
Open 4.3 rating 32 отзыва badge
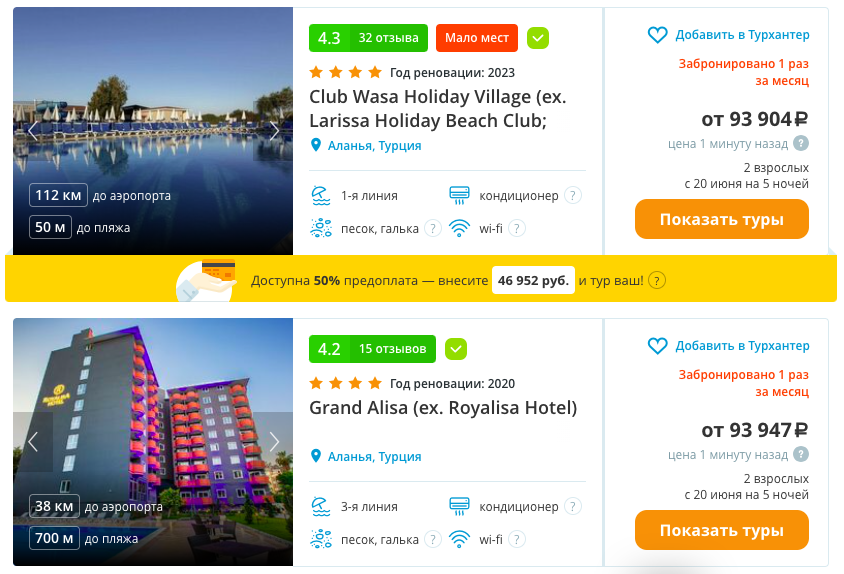pos(368,38)
